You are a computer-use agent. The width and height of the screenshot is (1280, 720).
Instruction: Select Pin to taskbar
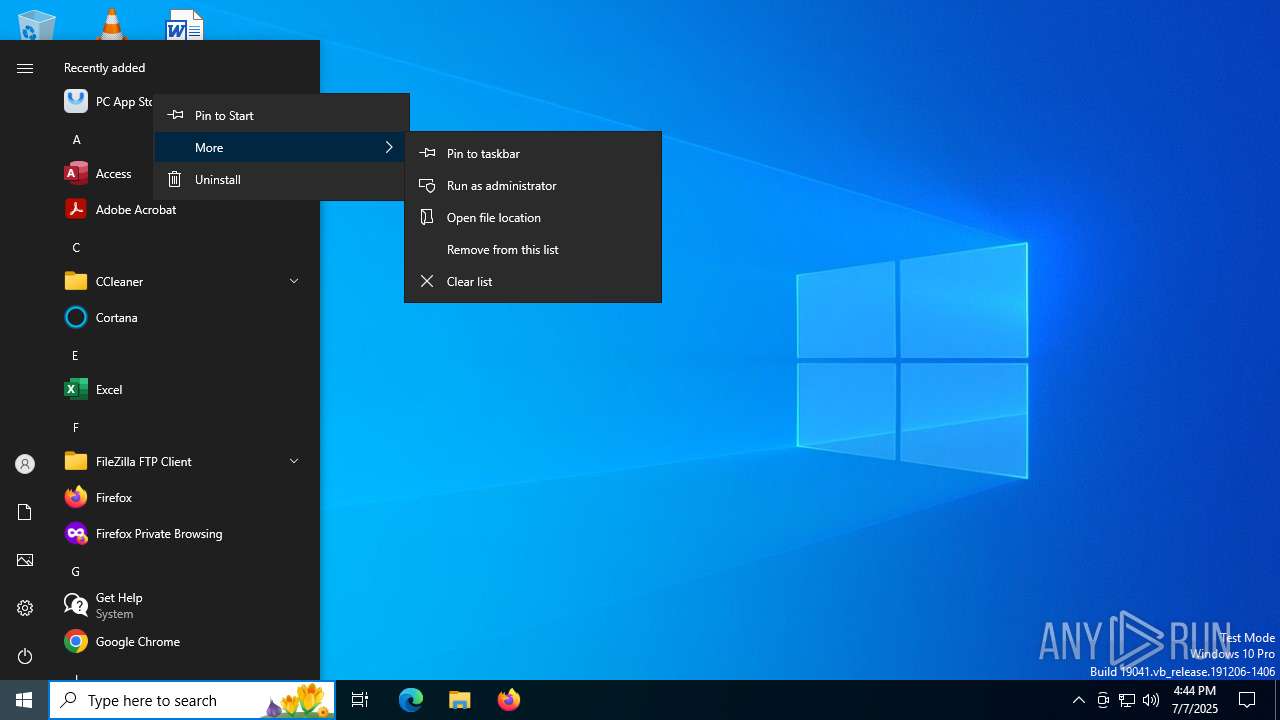point(533,153)
